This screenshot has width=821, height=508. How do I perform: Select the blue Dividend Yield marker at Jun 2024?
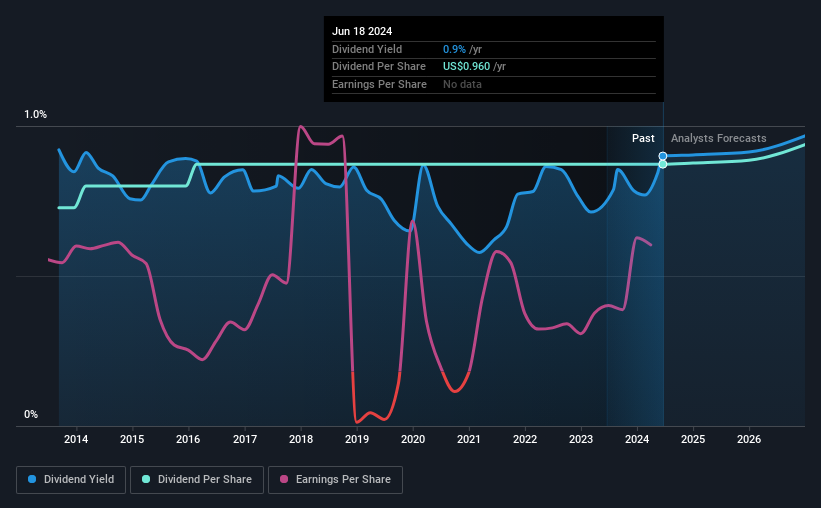(663, 156)
